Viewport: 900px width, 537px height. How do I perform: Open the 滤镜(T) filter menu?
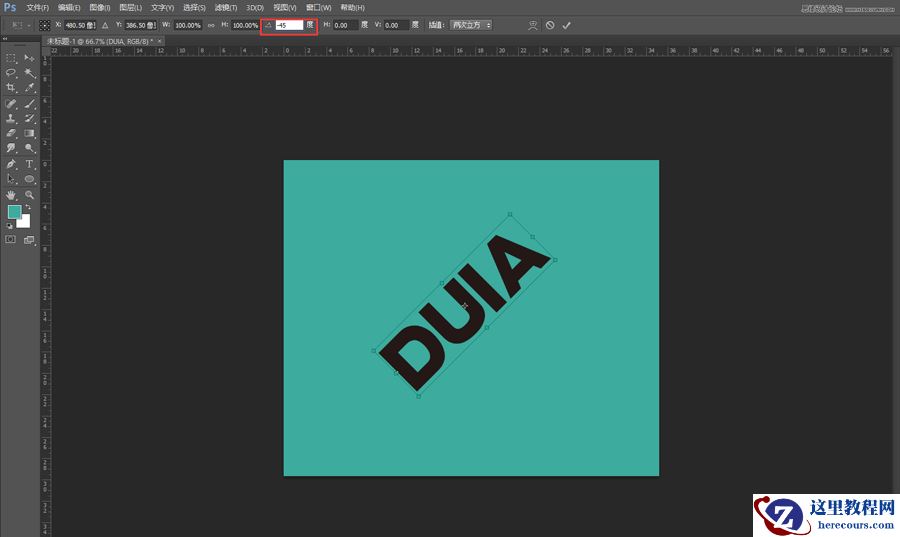(x=225, y=7)
